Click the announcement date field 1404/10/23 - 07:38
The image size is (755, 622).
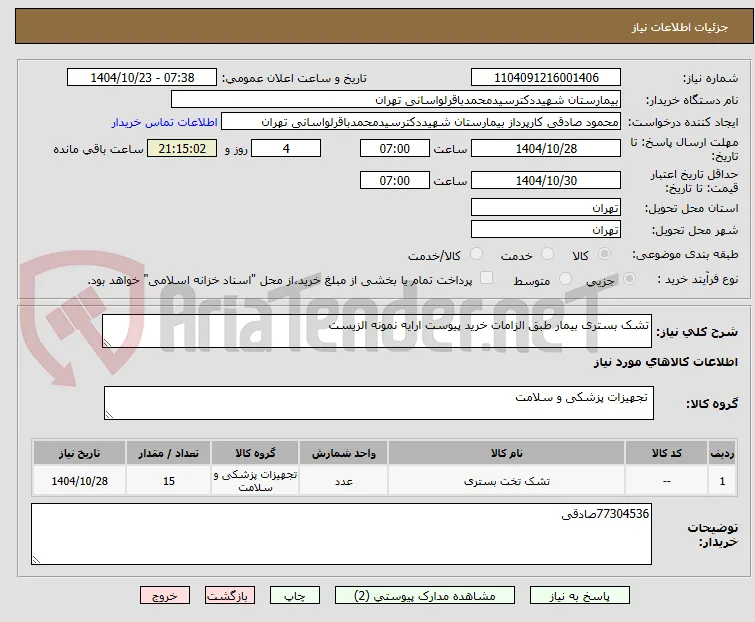142,78
